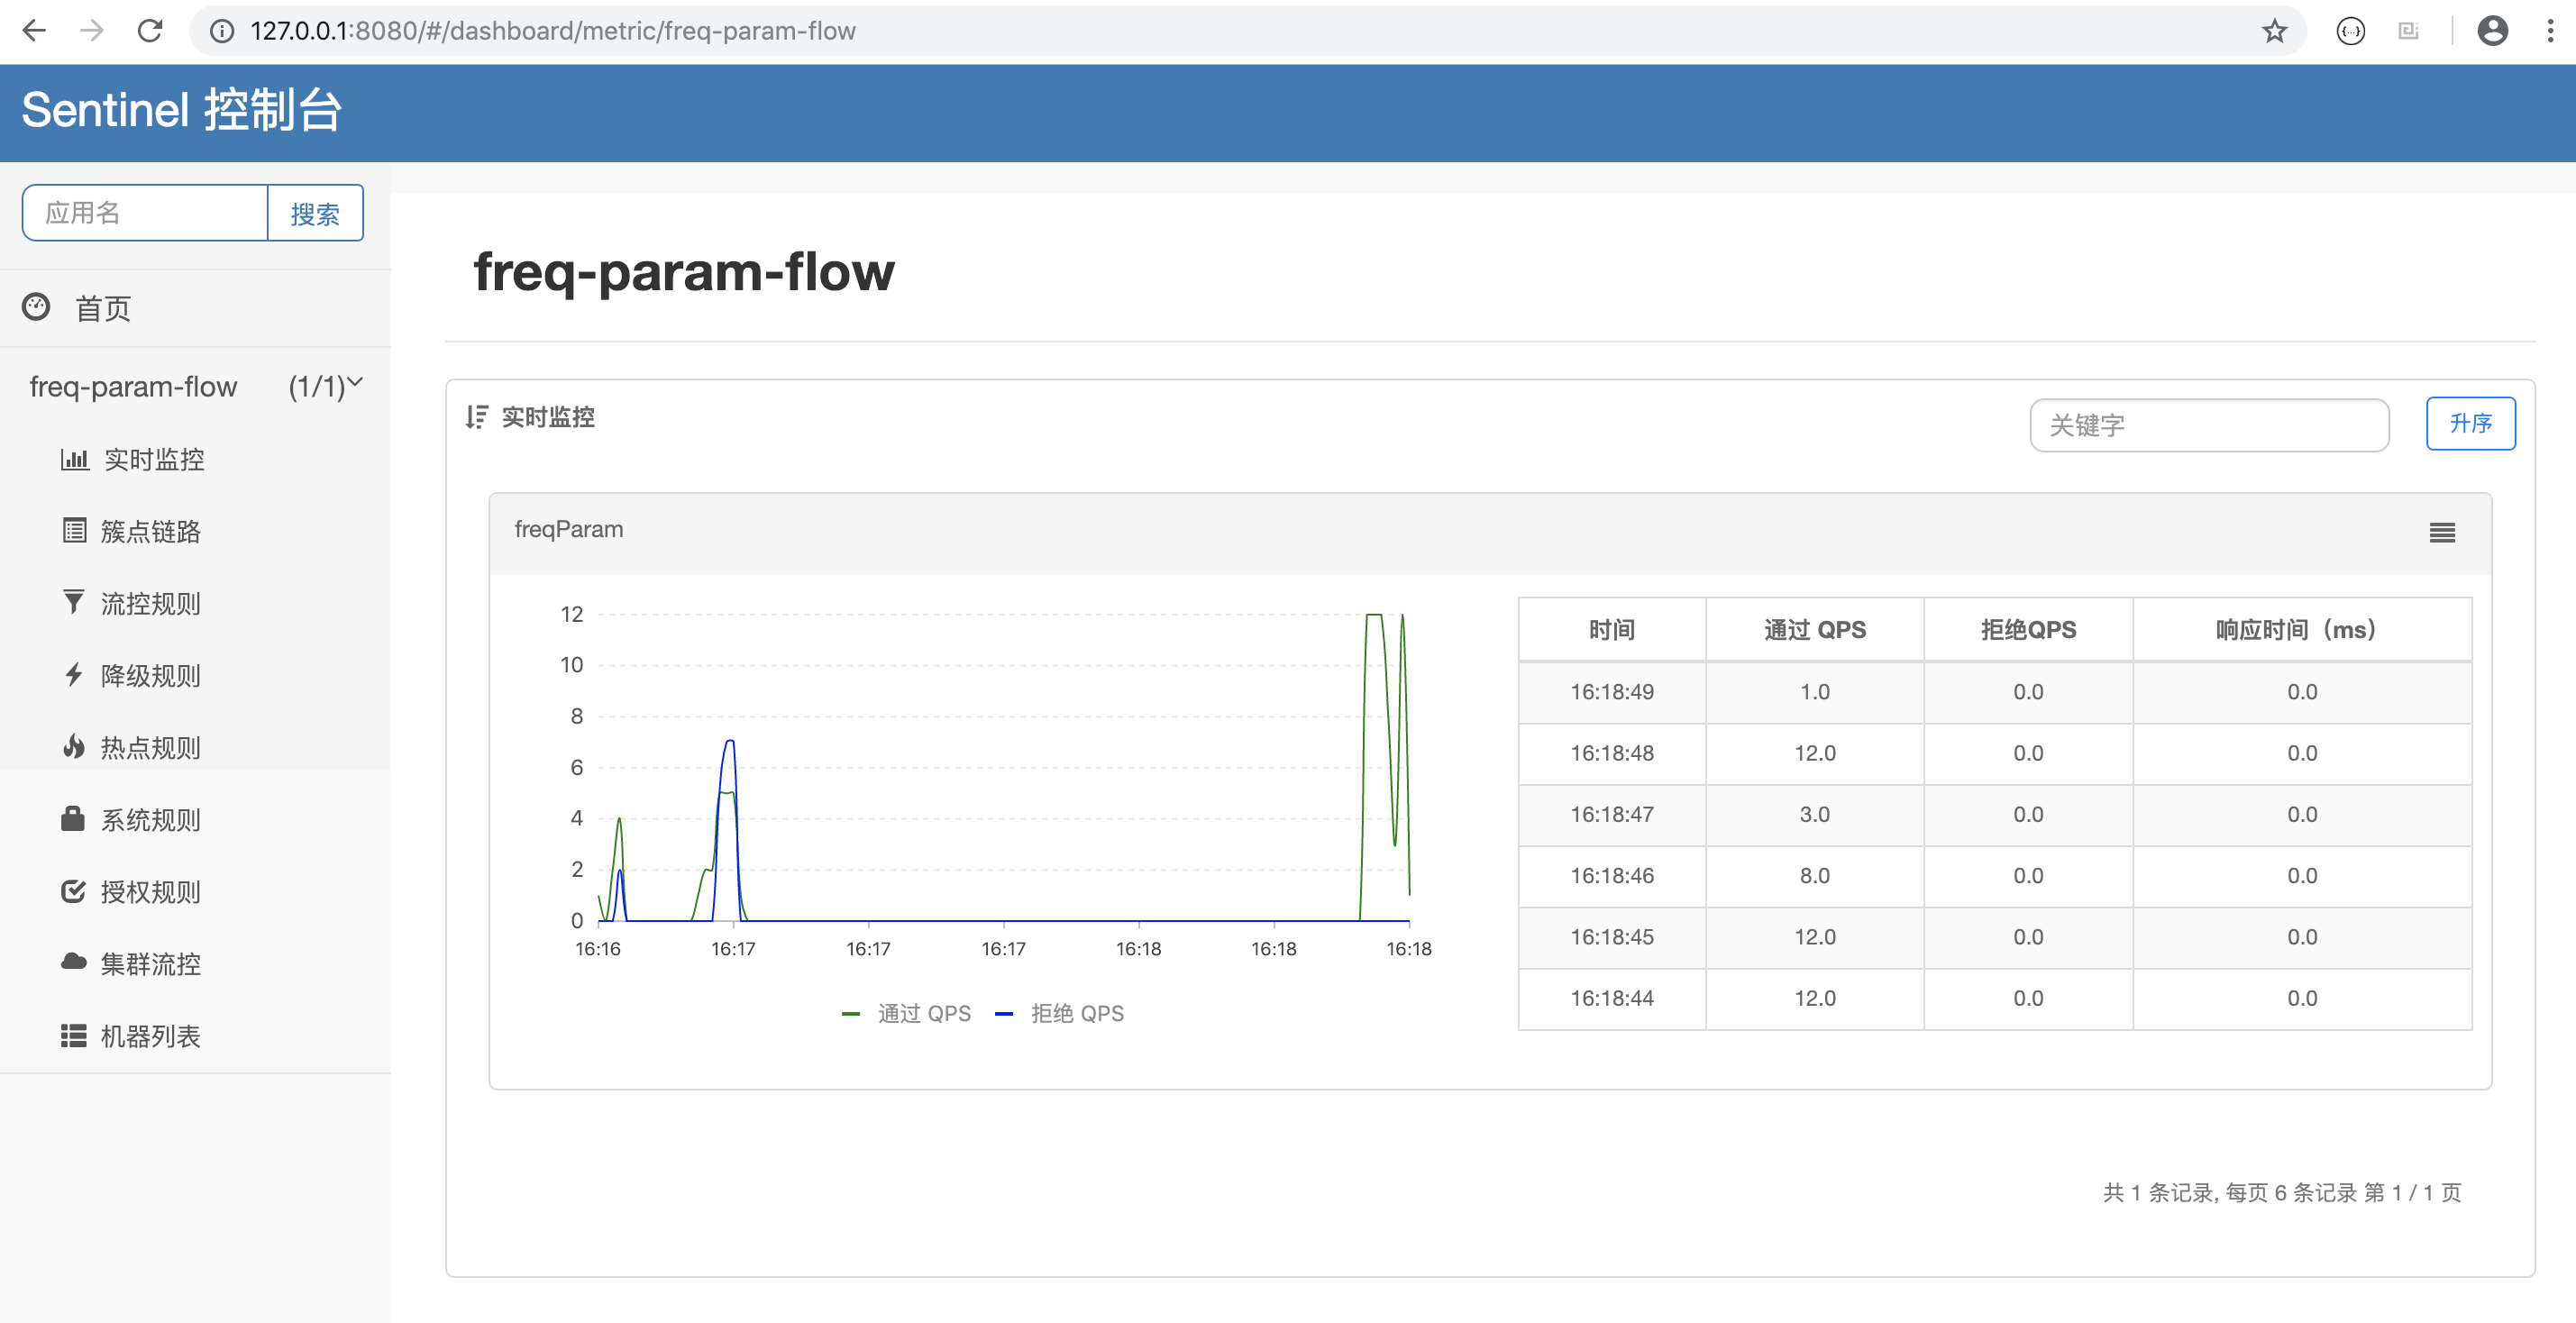The width and height of the screenshot is (2576, 1323).
Task: Click the bar chart icon for 实时监控
Action: tap(75, 459)
